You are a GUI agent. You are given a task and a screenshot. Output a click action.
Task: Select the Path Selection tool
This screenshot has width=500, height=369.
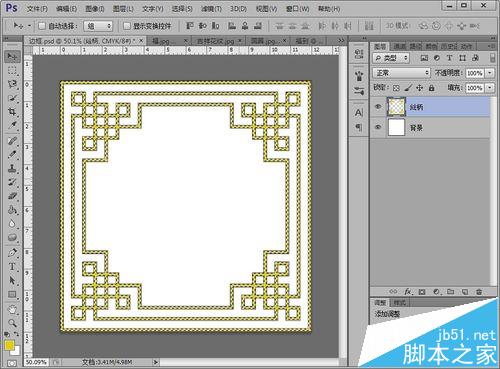click(12, 281)
